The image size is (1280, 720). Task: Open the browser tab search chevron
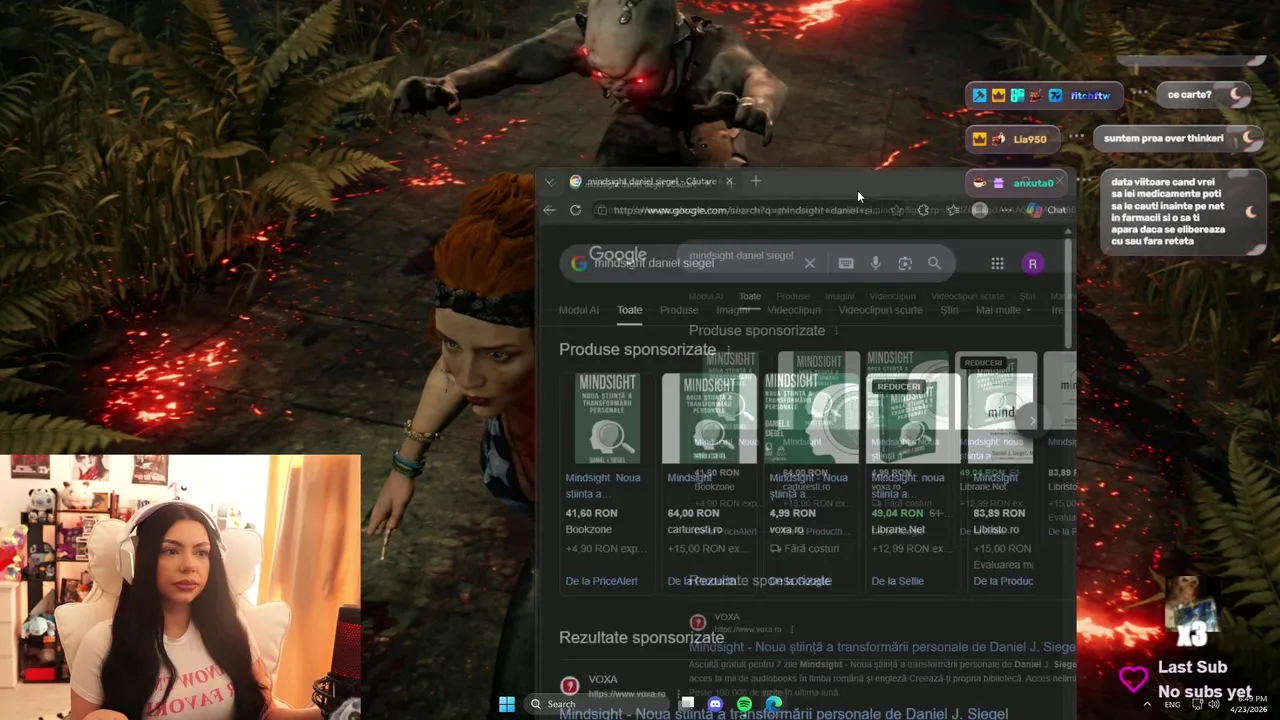[549, 182]
